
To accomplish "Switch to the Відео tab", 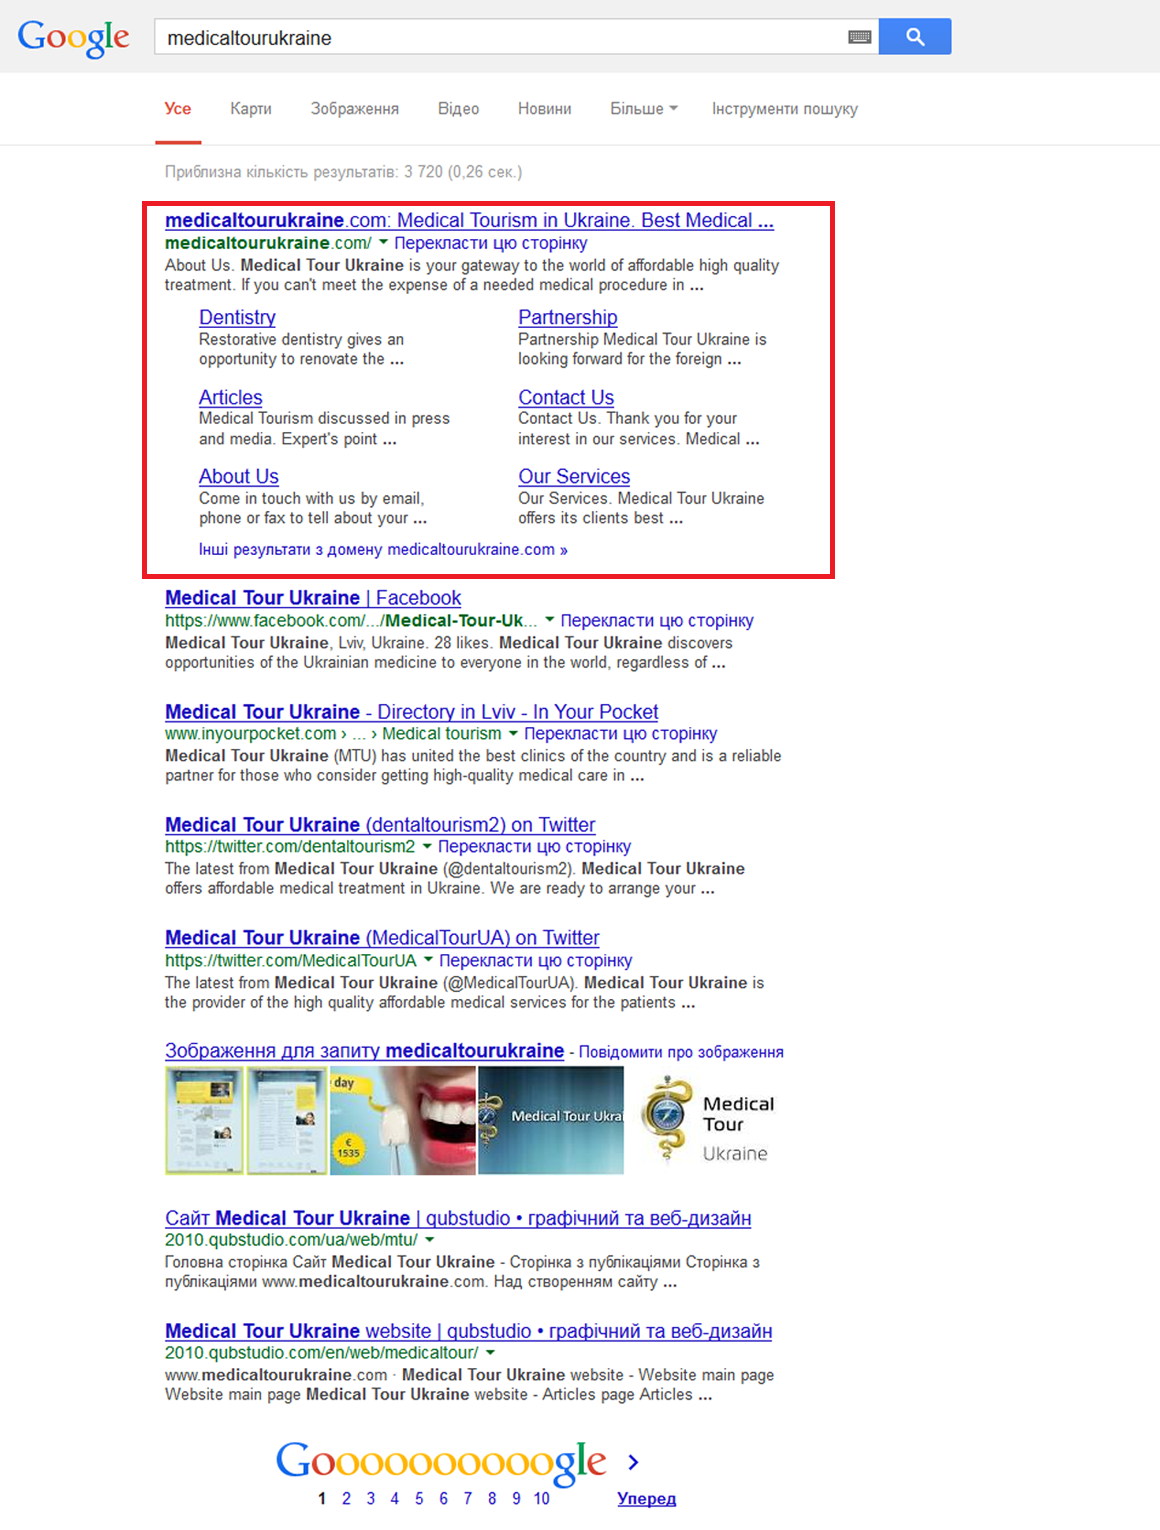I will (x=458, y=108).
